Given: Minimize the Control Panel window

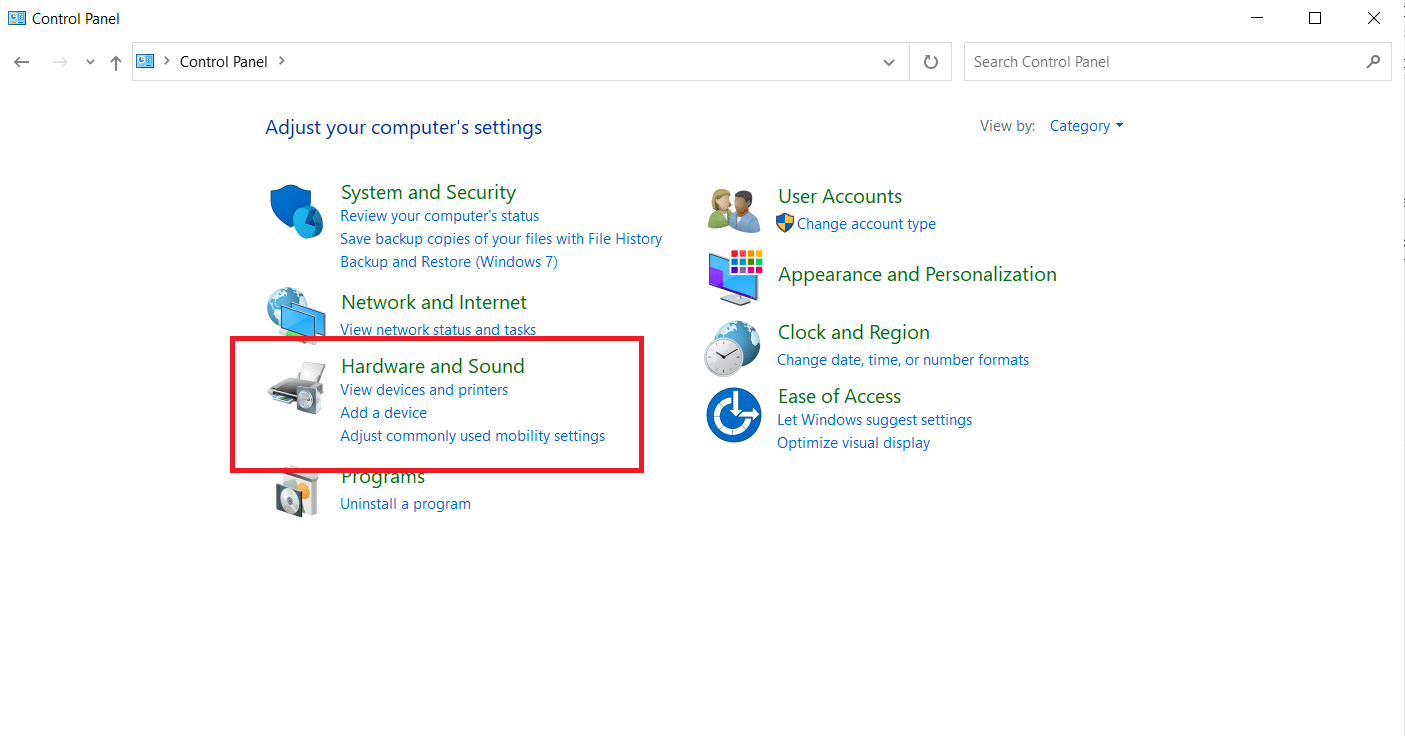Looking at the screenshot, I should 1257,18.
